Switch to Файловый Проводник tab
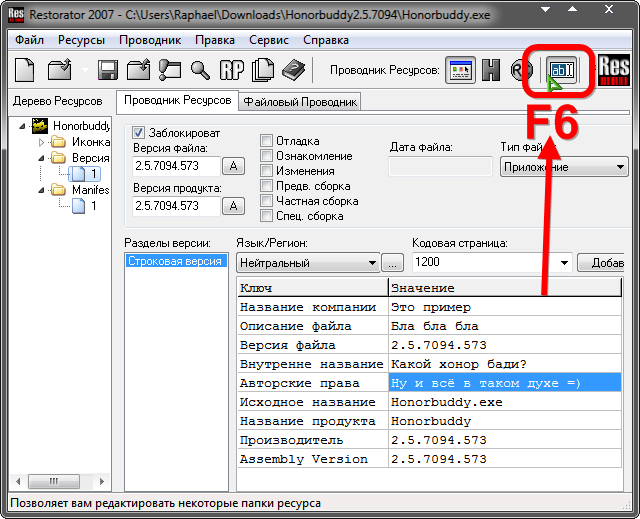640x519 pixels. (300, 102)
